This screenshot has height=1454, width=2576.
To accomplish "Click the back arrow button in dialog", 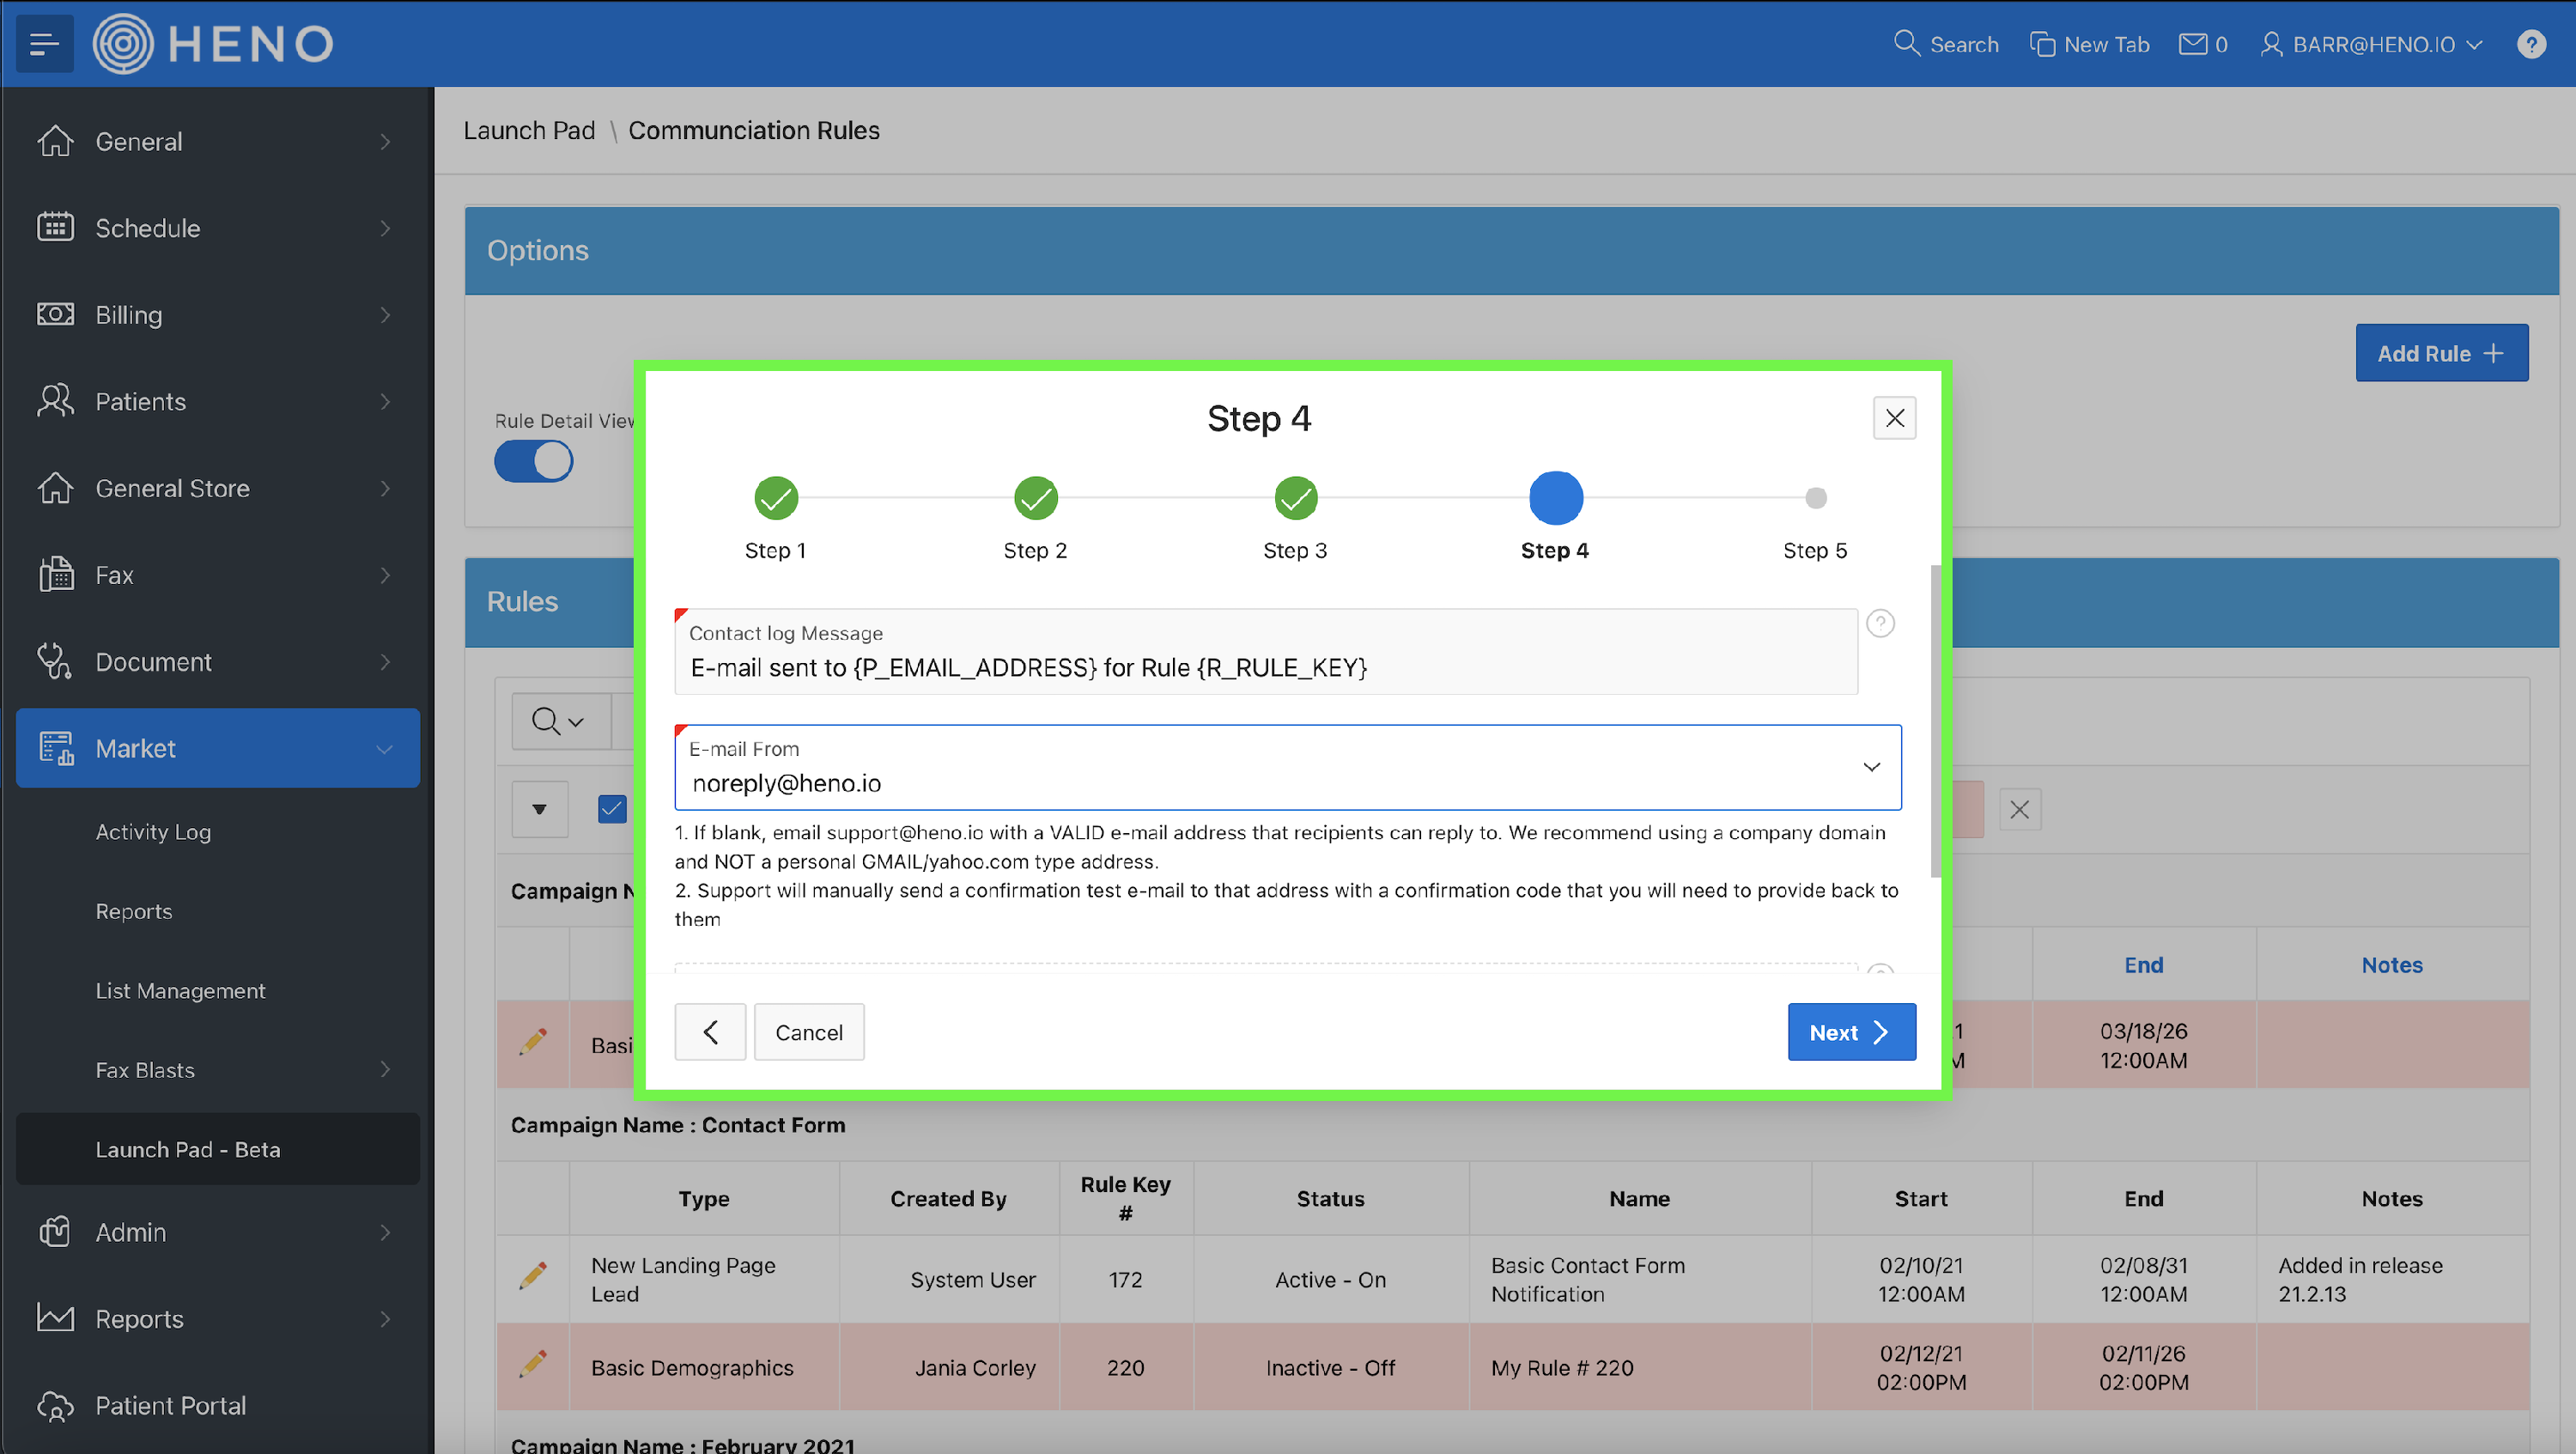I will click(710, 1032).
